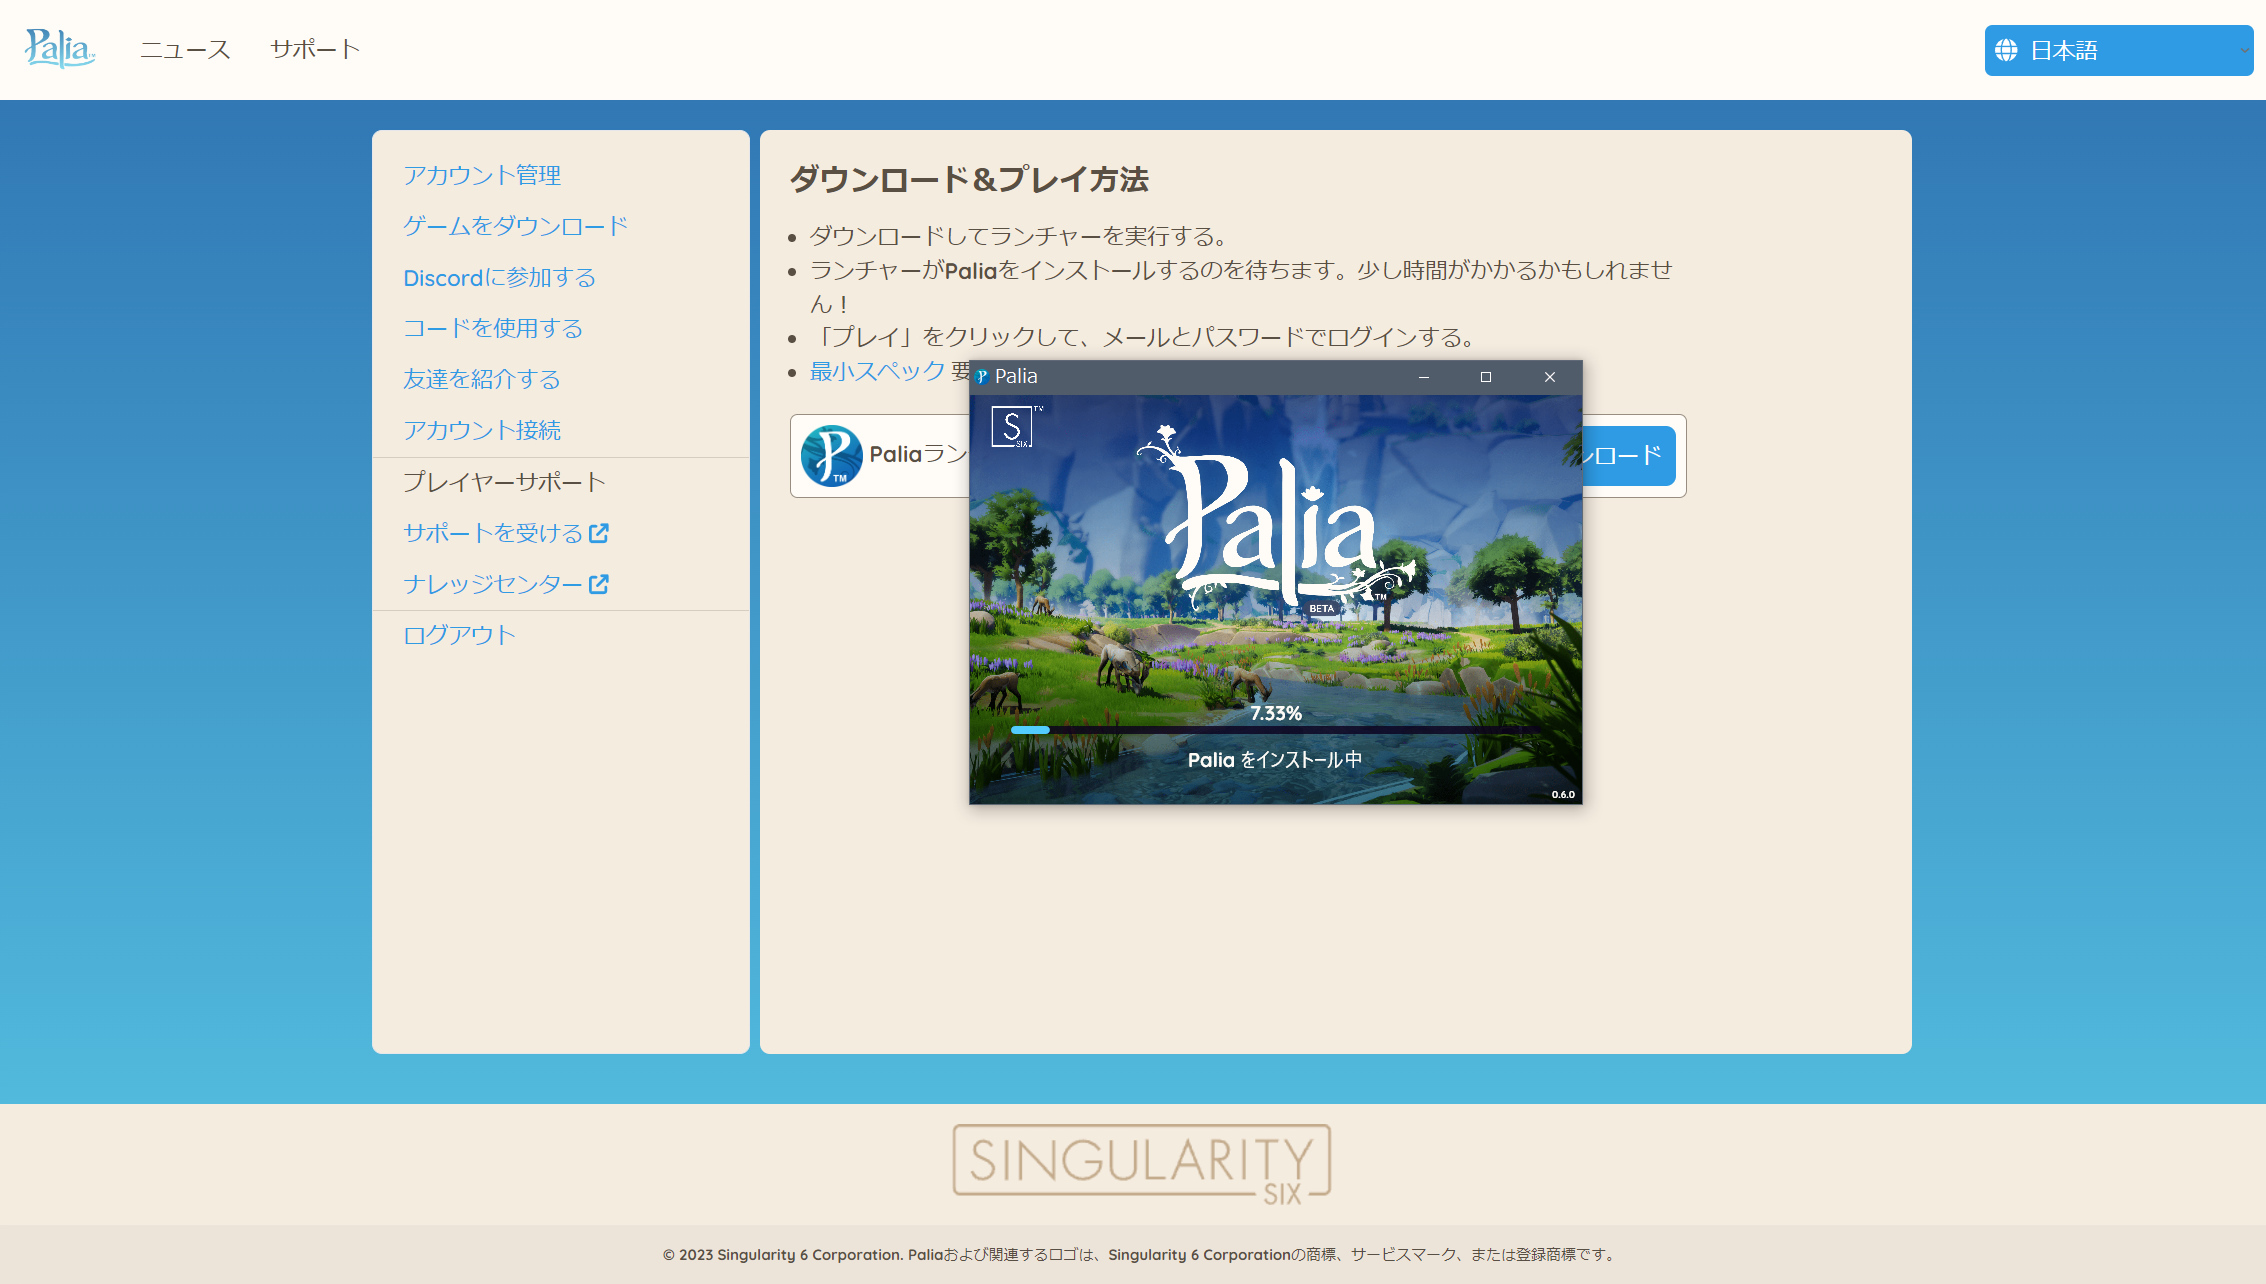The width and height of the screenshot is (2266, 1284).
Task: Click the Singularity Six logo in footer
Action: 1141,1164
